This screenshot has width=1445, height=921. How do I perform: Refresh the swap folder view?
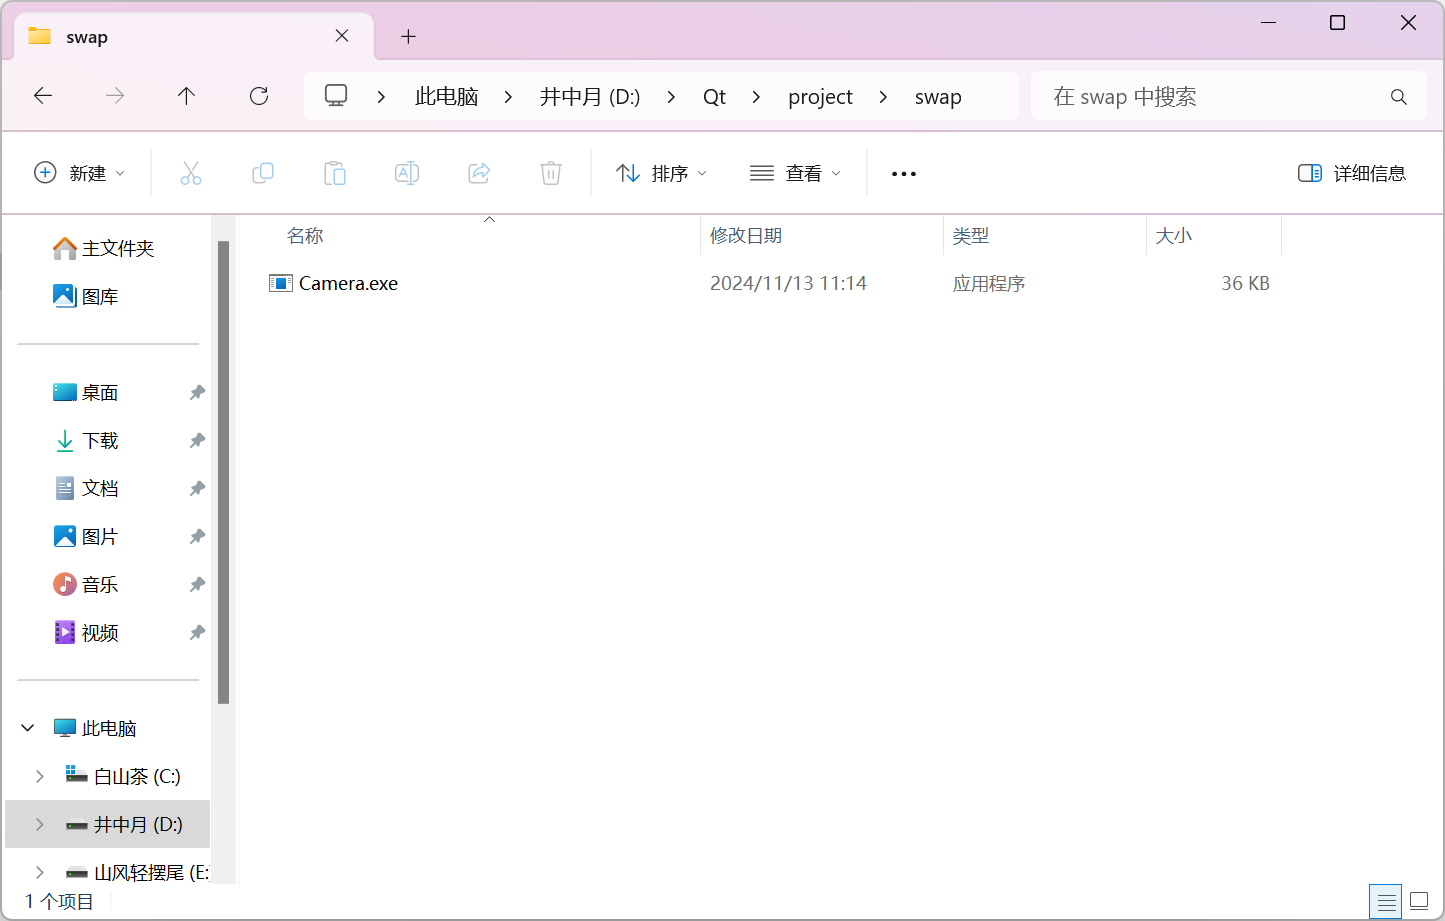(x=259, y=96)
